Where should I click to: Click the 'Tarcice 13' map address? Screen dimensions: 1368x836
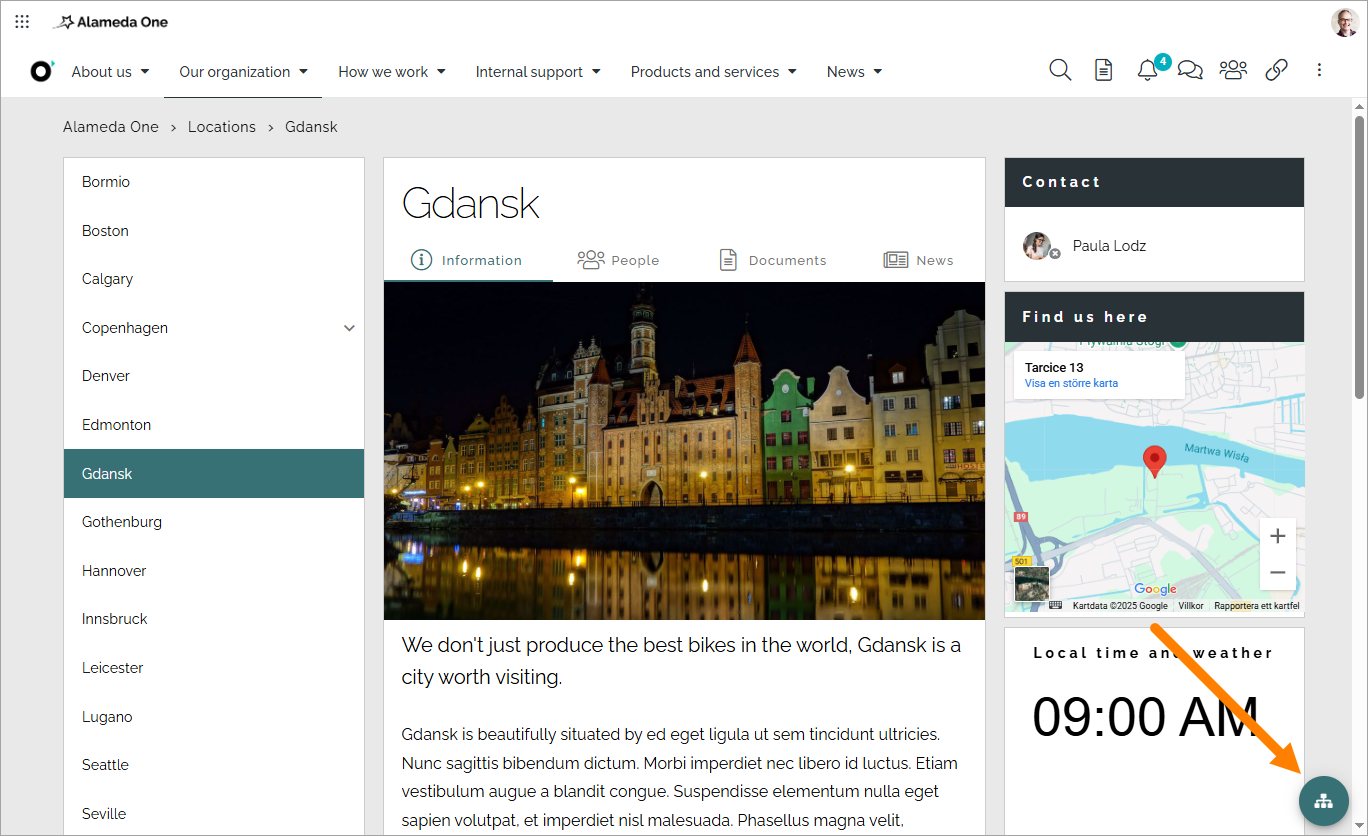pos(1054,368)
